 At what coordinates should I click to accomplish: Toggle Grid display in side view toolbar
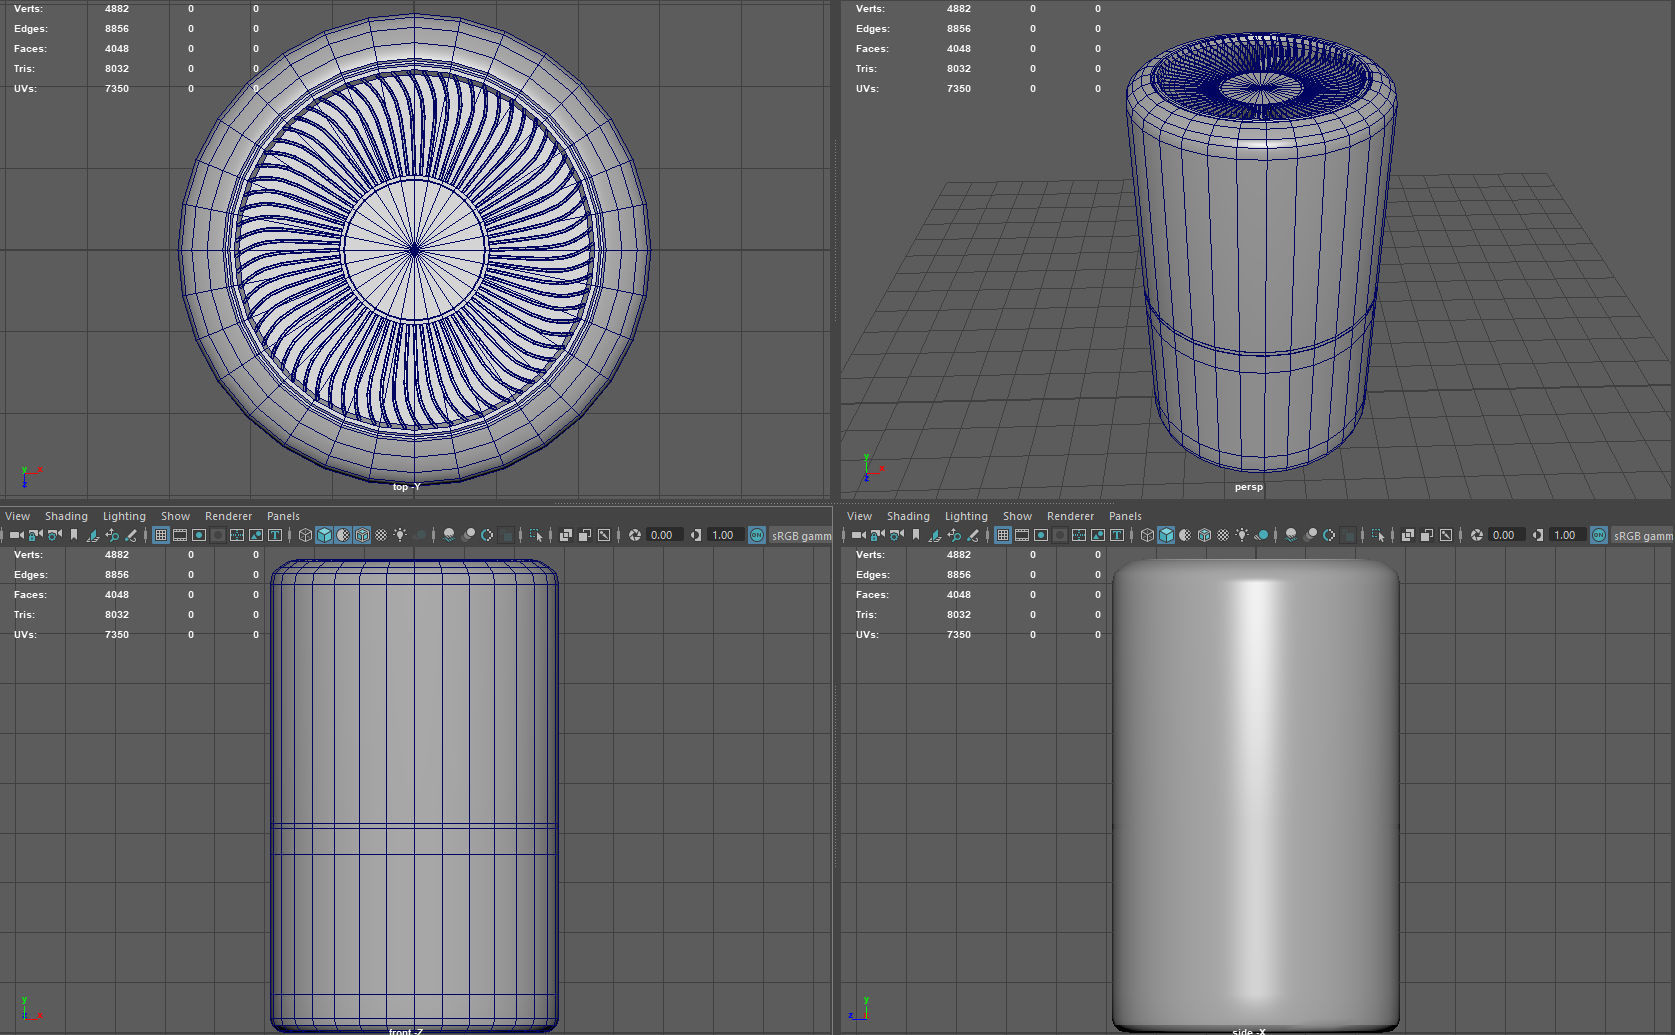coord(1002,535)
